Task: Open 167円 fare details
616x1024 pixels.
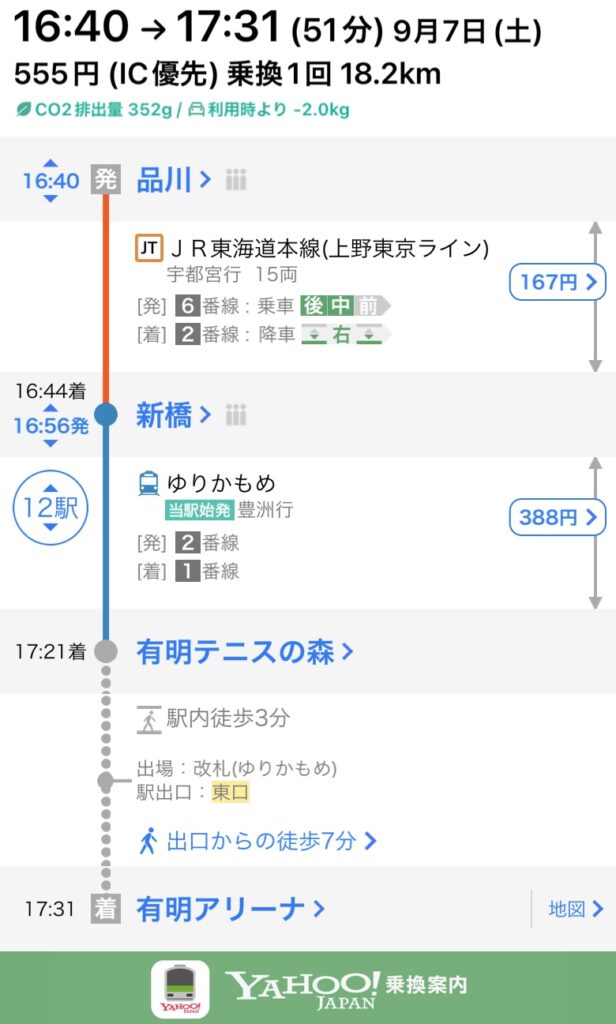Action: click(557, 283)
